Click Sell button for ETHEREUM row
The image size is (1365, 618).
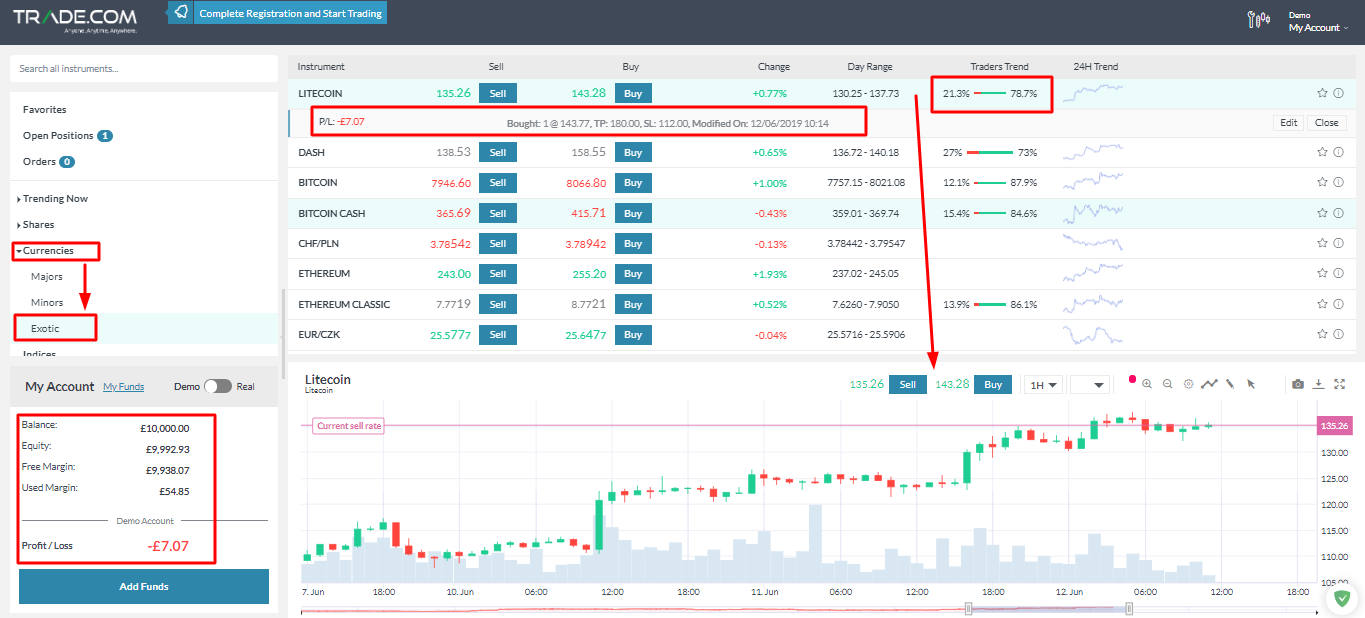pyautogui.click(x=497, y=274)
